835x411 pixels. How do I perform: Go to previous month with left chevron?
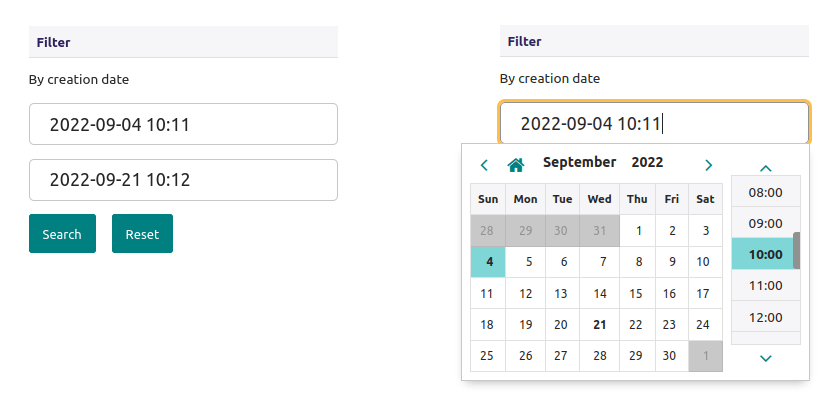tap(485, 164)
